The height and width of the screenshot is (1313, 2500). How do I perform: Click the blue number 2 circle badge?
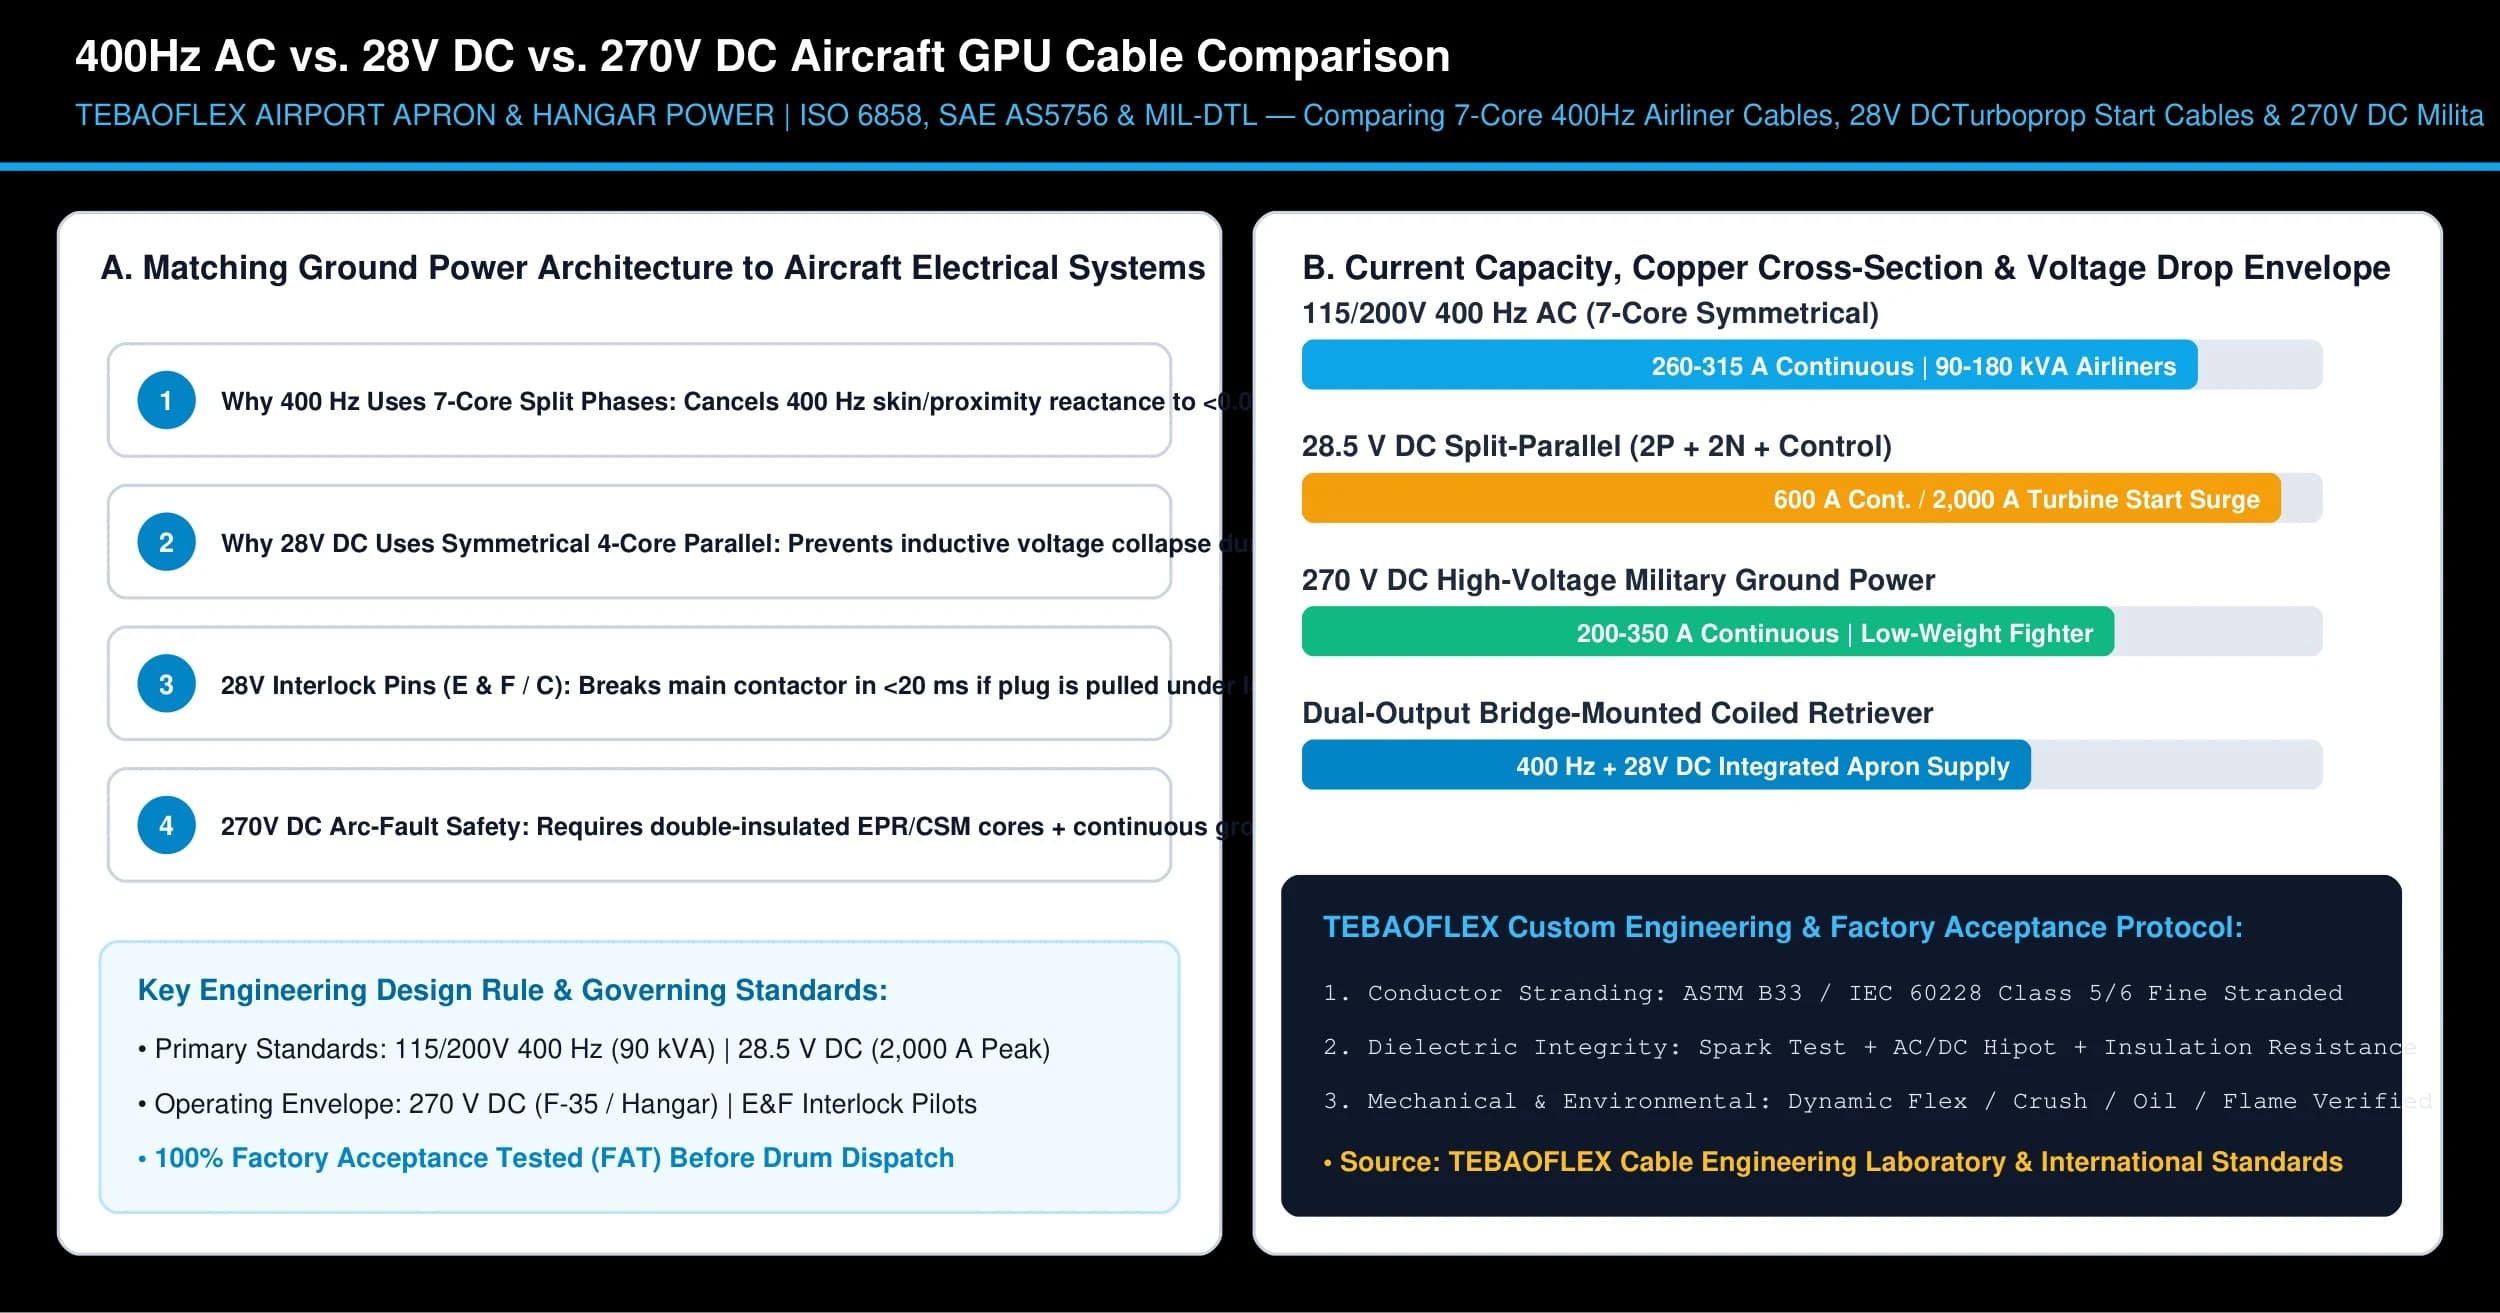pyautogui.click(x=166, y=542)
